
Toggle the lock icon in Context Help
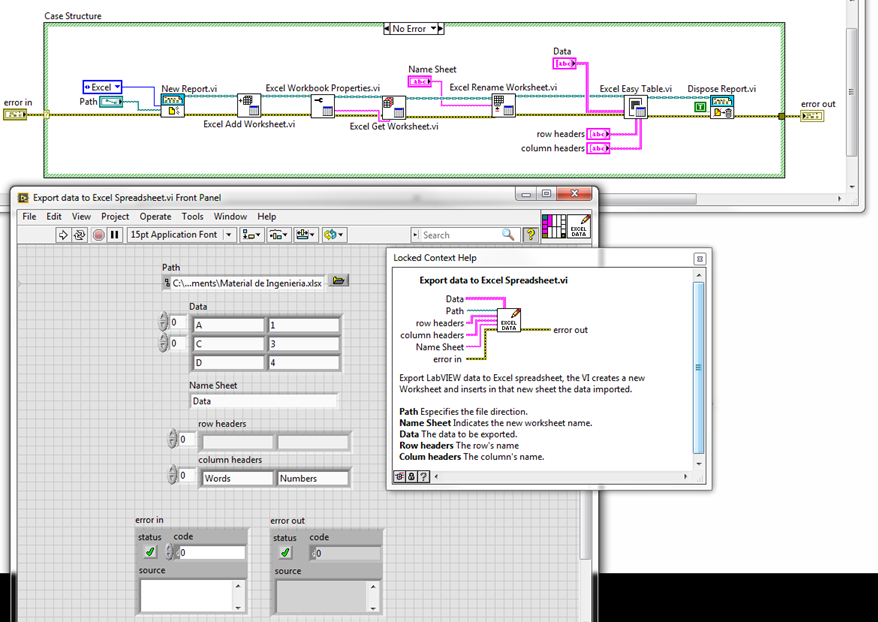(x=412, y=476)
